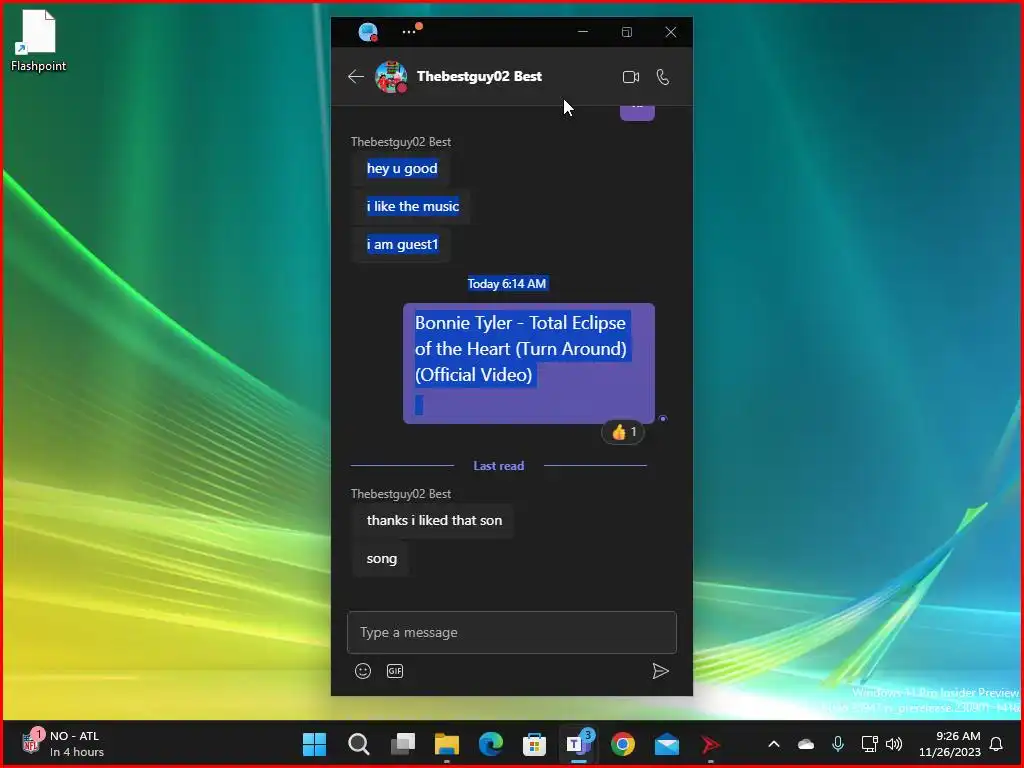Minimize the Teams chat window
Viewport: 1024px width, 768px height.
tap(583, 31)
